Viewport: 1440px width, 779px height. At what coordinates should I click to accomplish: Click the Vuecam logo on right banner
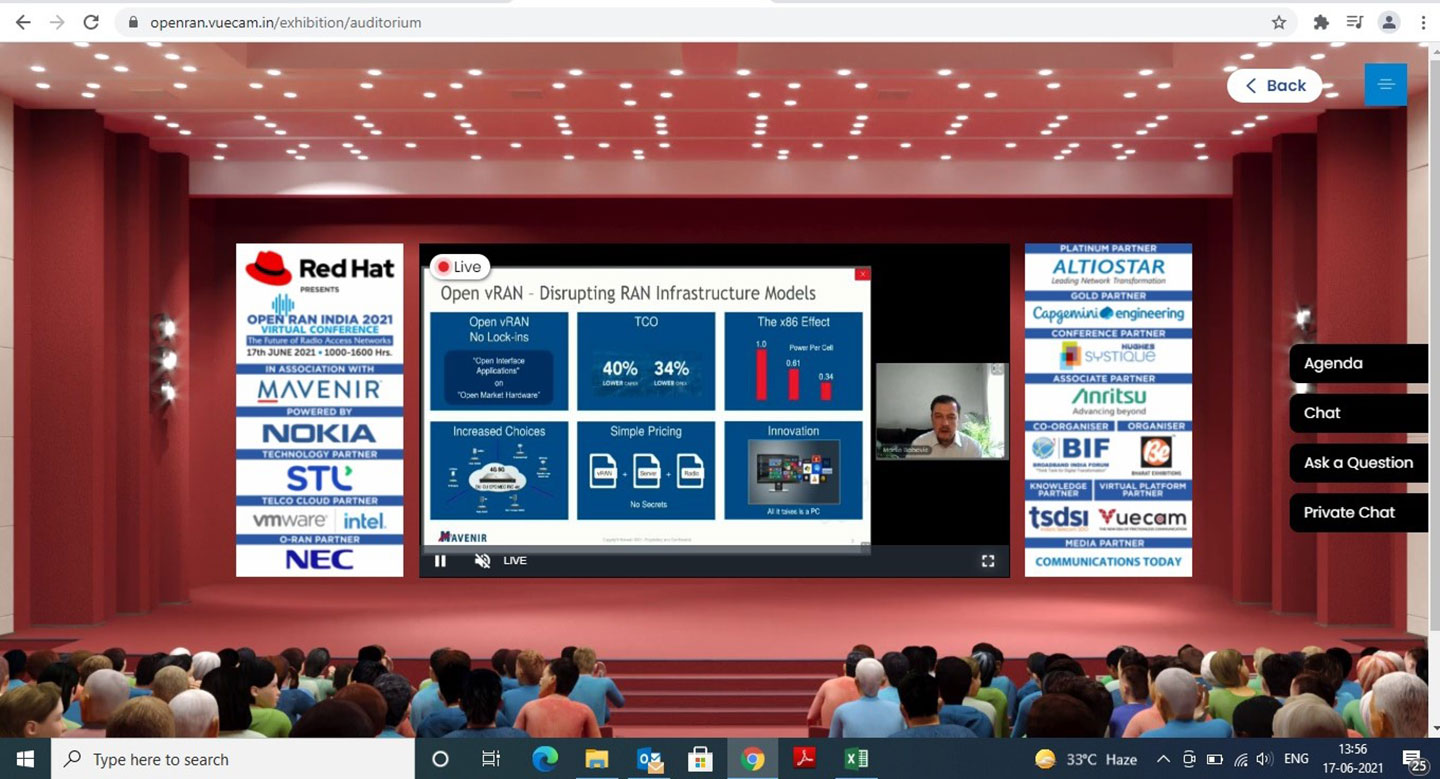pyautogui.click(x=1142, y=517)
